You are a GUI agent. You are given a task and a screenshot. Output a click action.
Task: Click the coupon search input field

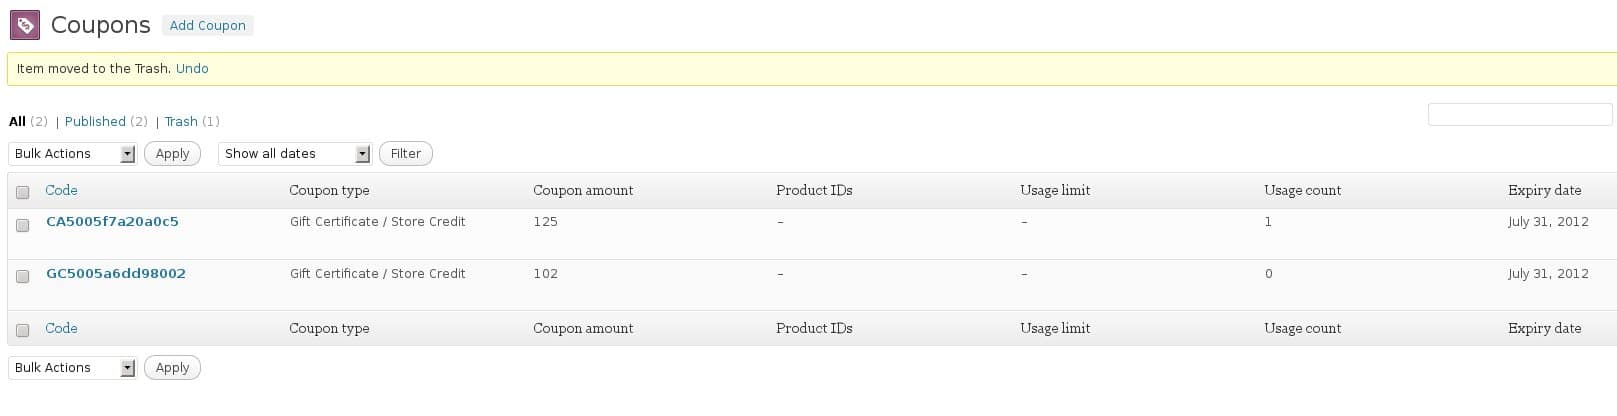1520,114
